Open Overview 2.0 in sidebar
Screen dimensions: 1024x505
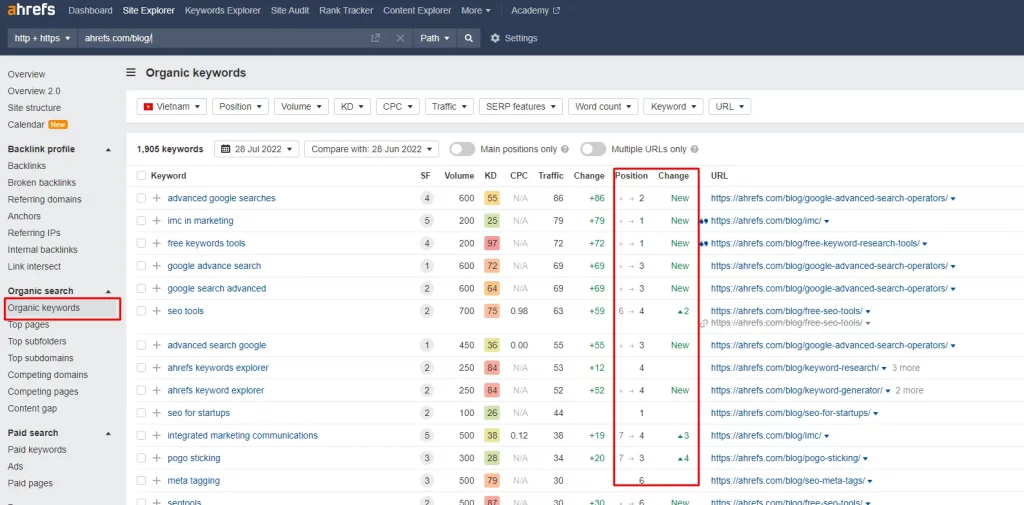[34, 91]
